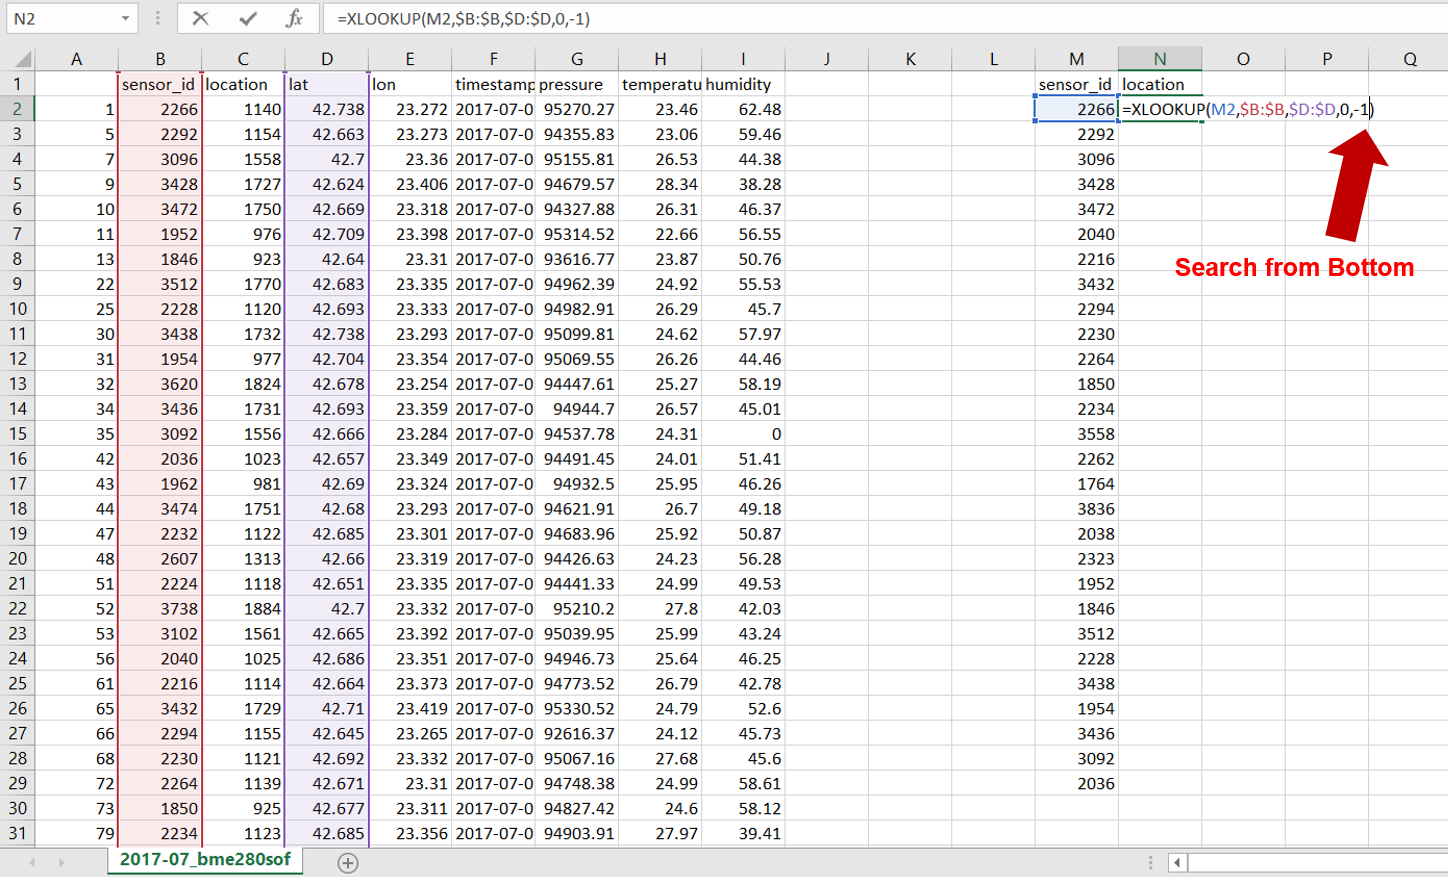Image resolution: width=1448 pixels, height=877 pixels.
Task: Select the lookup value 3558 in column M
Action: click(1077, 434)
